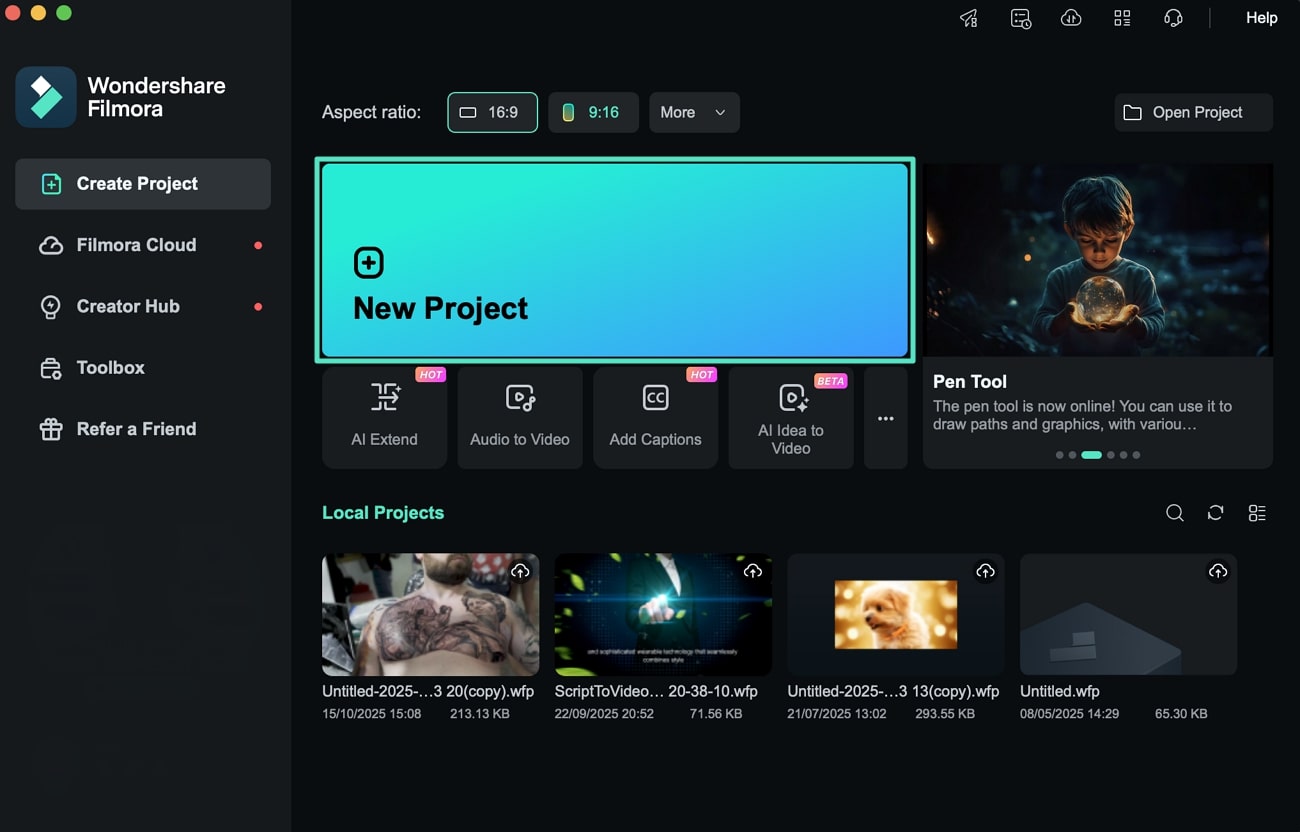
Task: Open the Creator Hub
Action: click(x=127, y=306)
